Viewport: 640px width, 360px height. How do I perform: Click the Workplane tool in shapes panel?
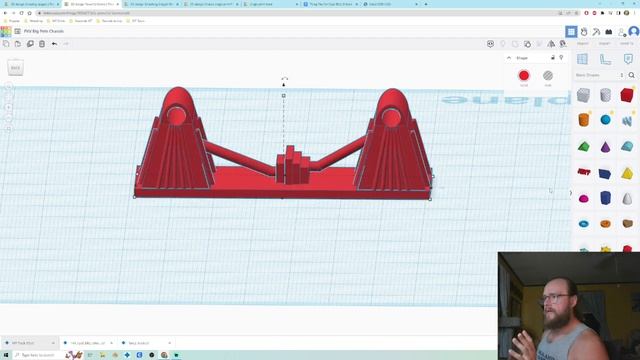point(582,59)
